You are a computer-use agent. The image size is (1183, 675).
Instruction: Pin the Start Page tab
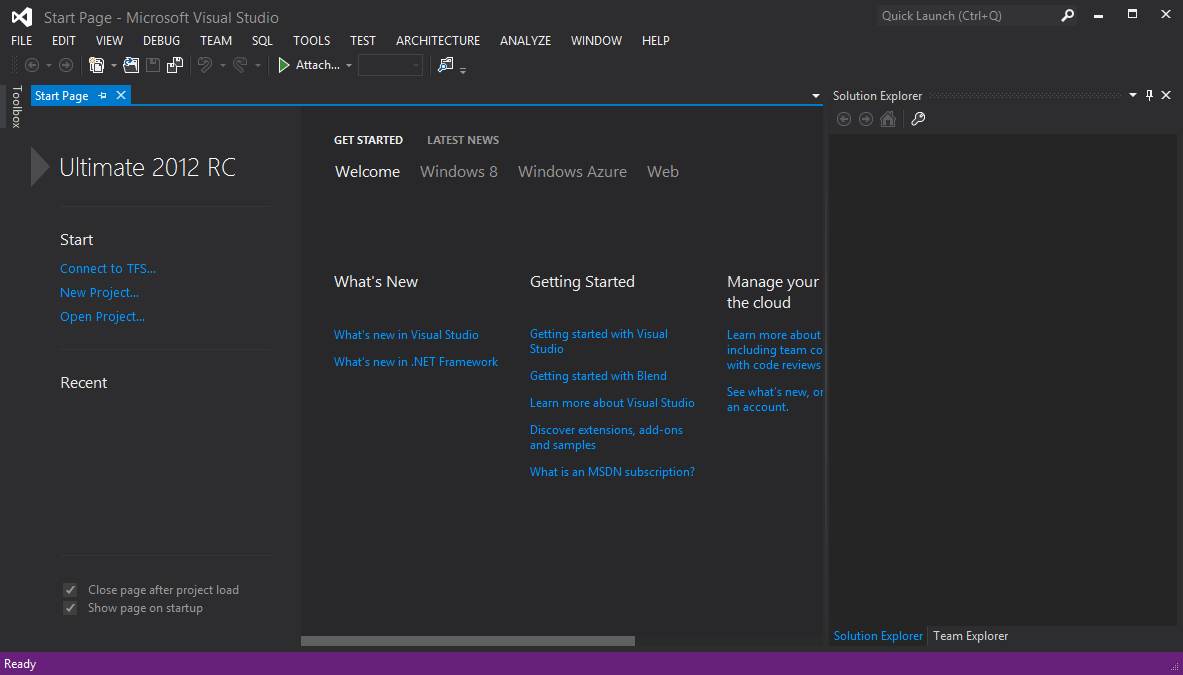[102, 96]
